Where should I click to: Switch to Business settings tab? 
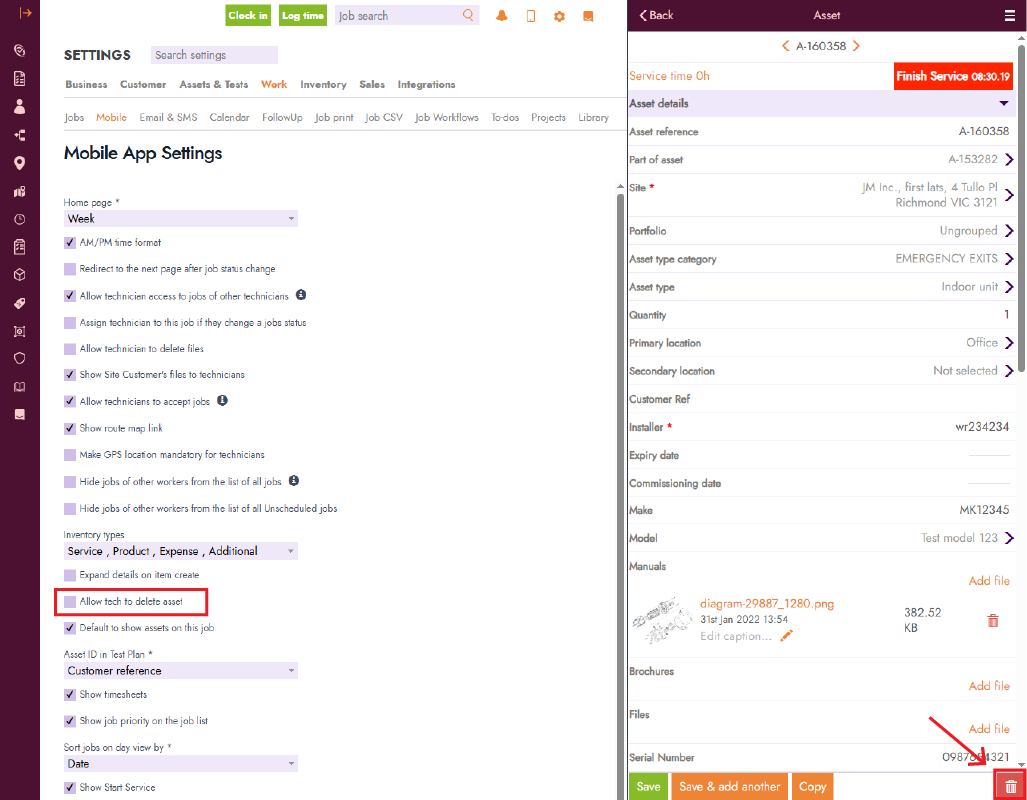pyautogui.click(x=86, y=85)
